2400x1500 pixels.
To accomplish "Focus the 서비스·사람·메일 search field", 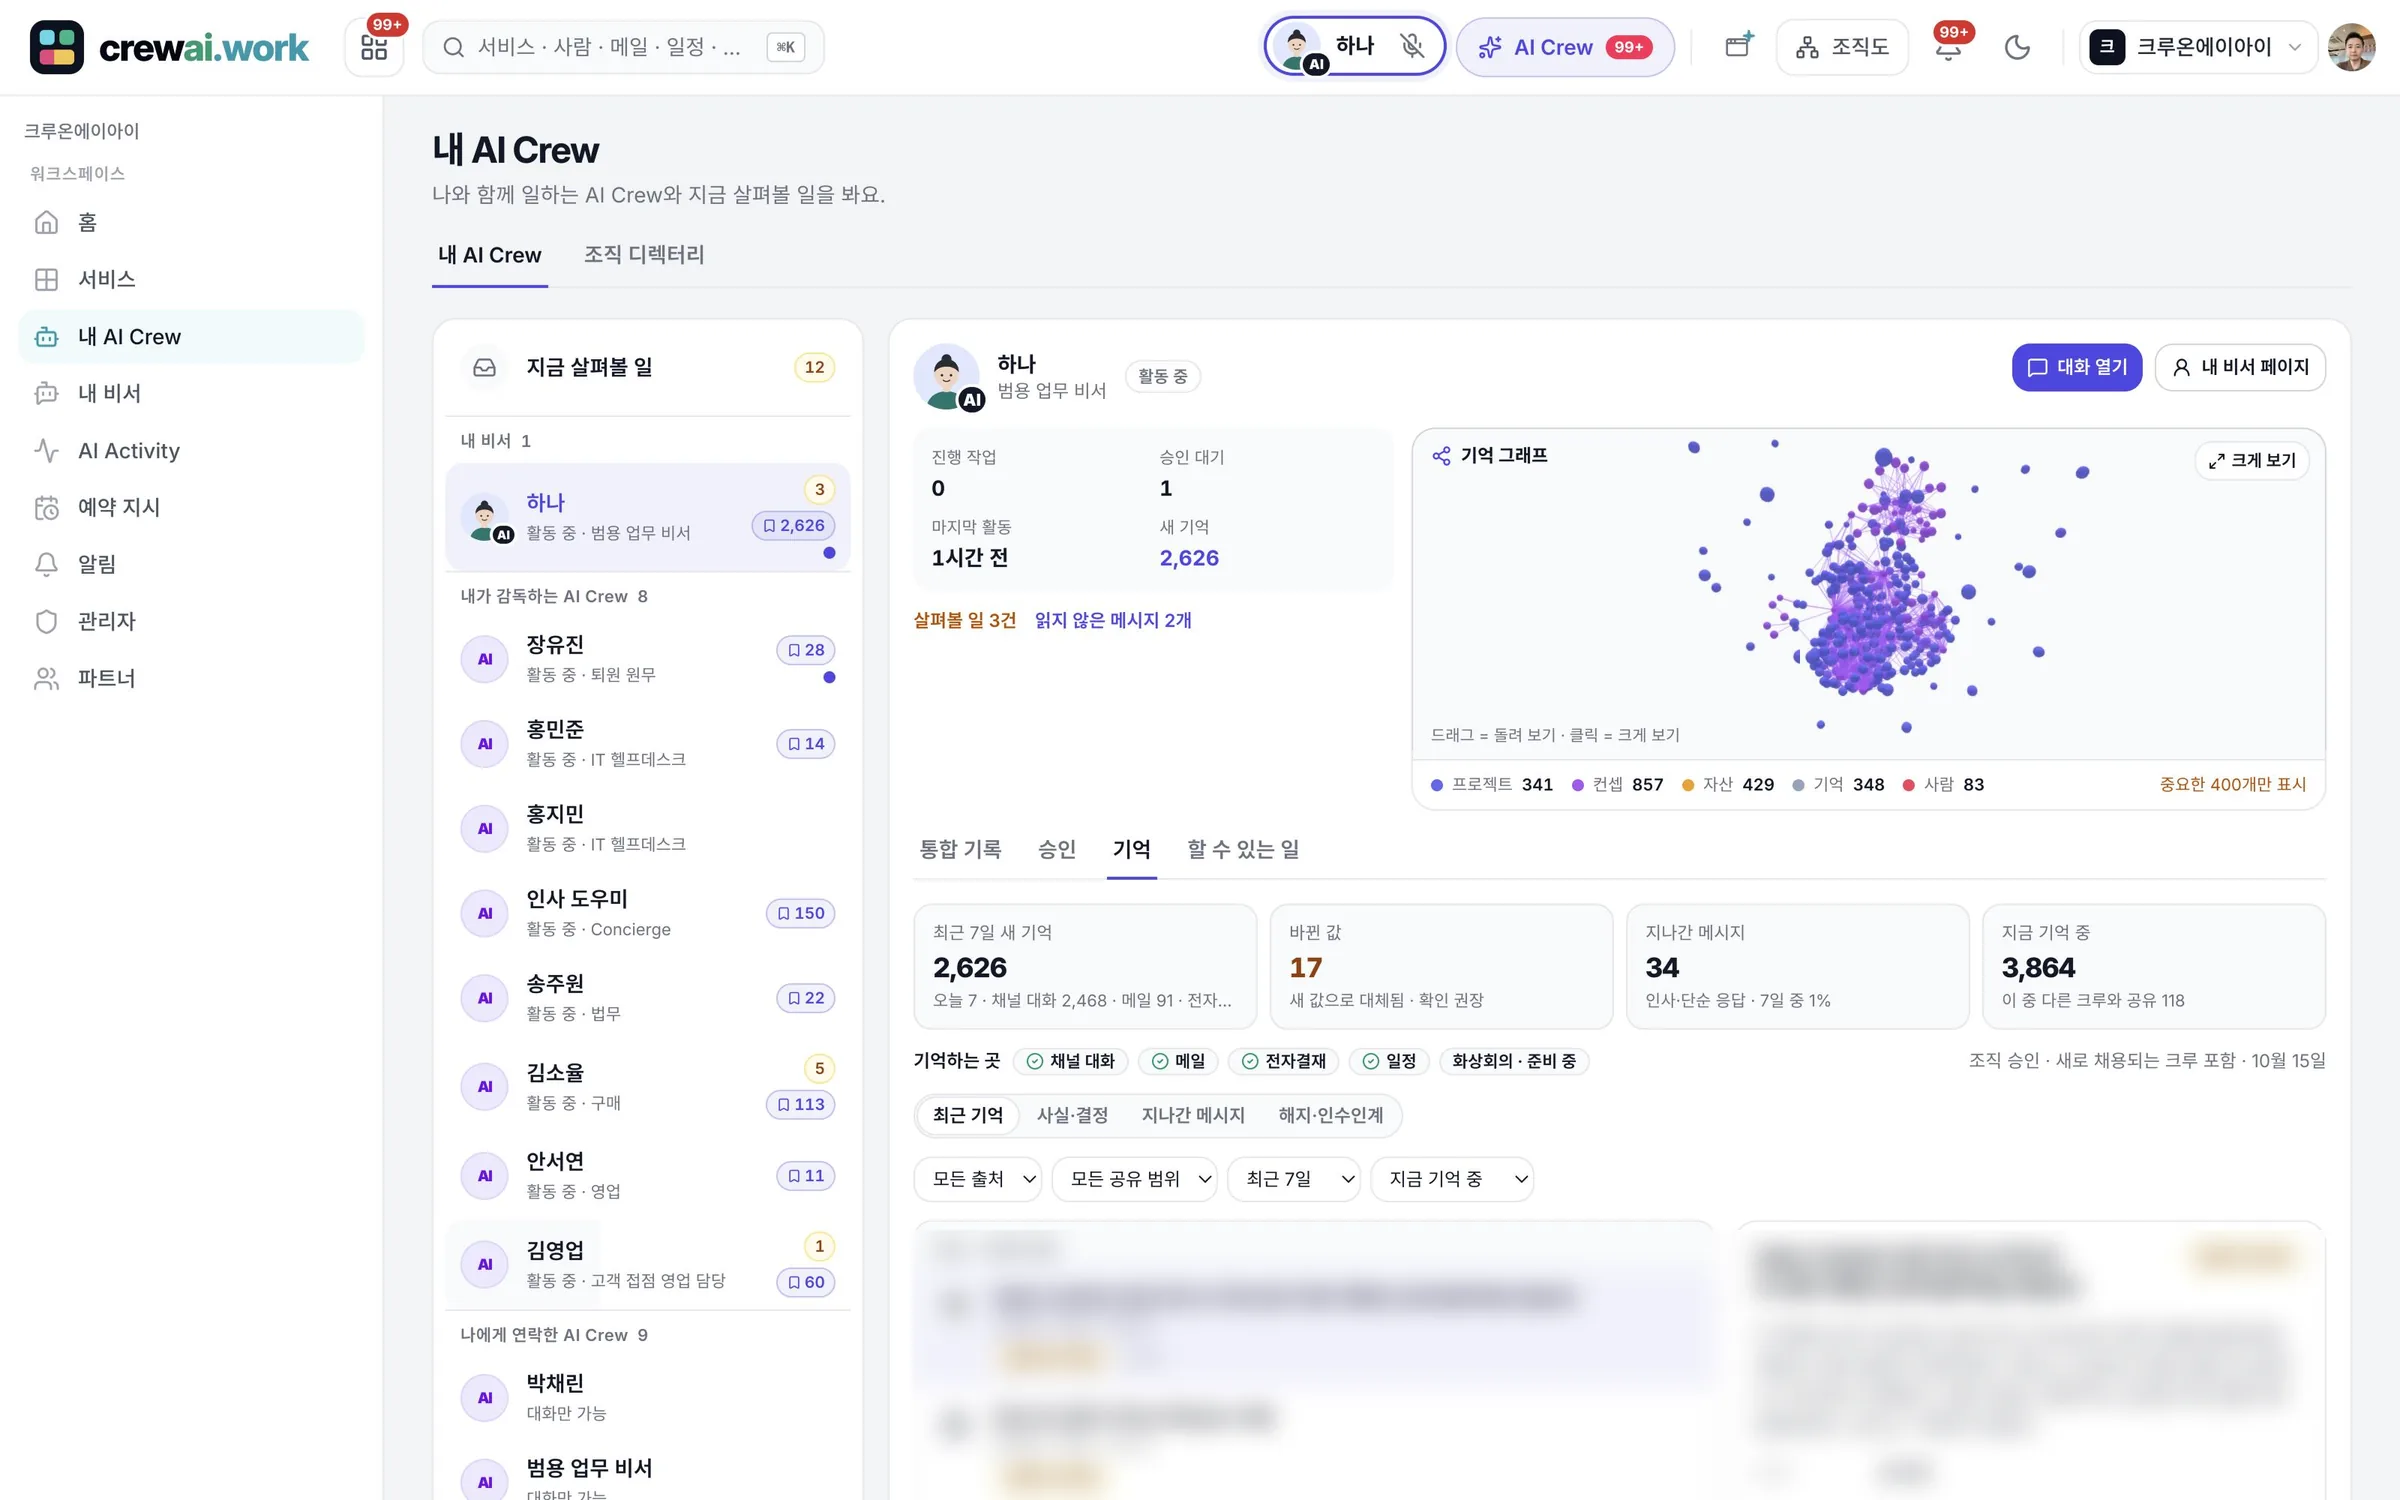I will pyautogui.click(x=624, y=47).
